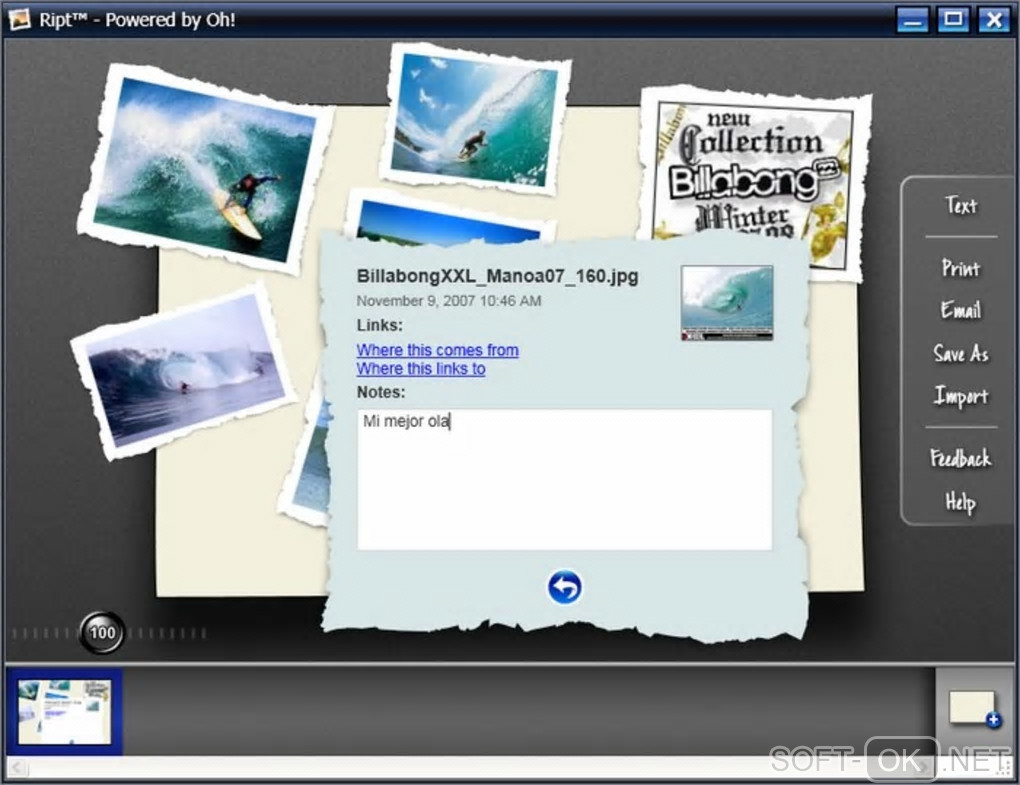Select Import in side menu

961,395
